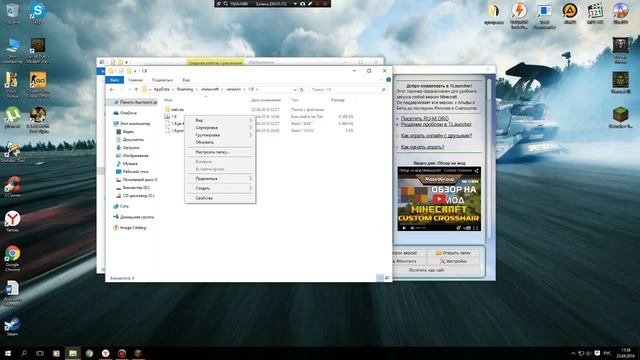
Task: Open TLauncher link Как играть онлайн с друзьями?
Action: pyautogui.click(x=436, y=135)
